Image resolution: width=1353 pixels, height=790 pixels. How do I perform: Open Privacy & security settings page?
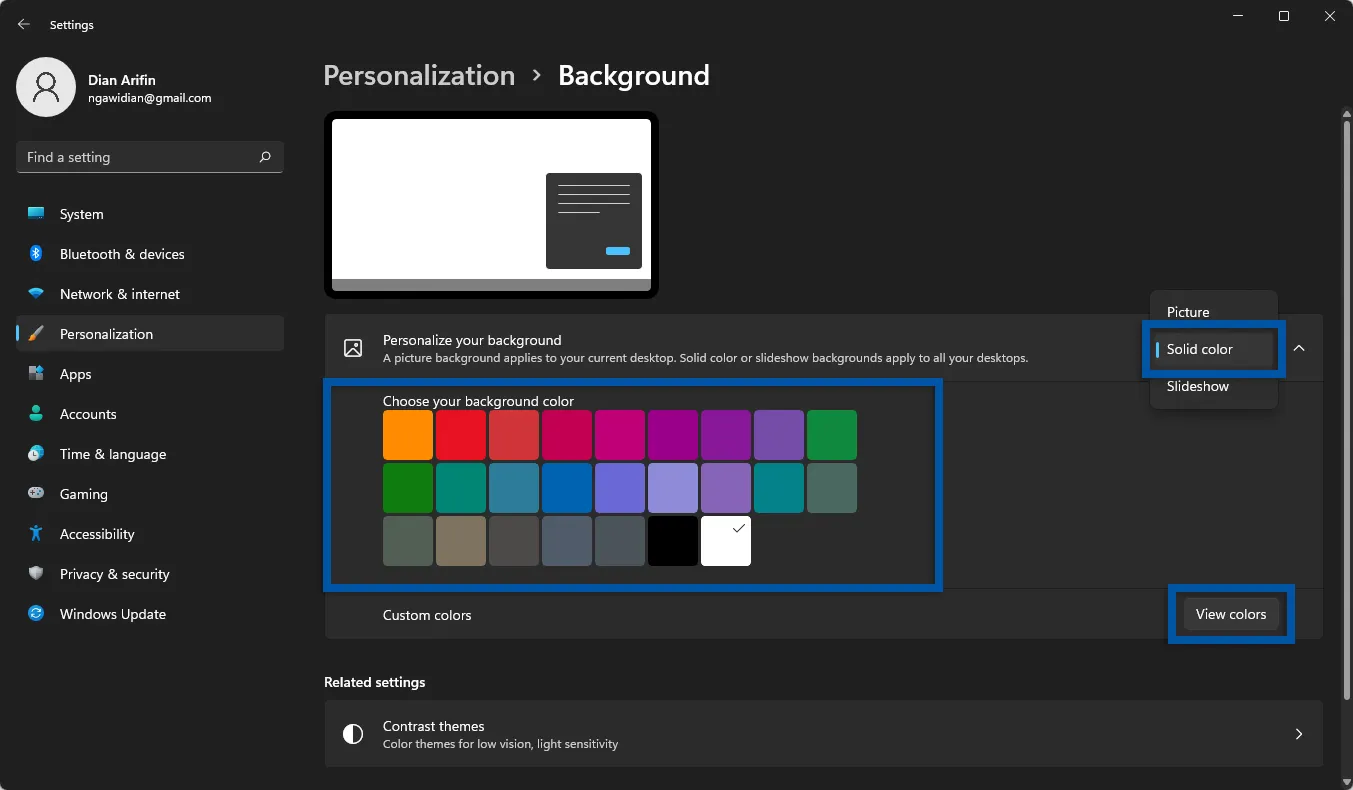[114, 574]
